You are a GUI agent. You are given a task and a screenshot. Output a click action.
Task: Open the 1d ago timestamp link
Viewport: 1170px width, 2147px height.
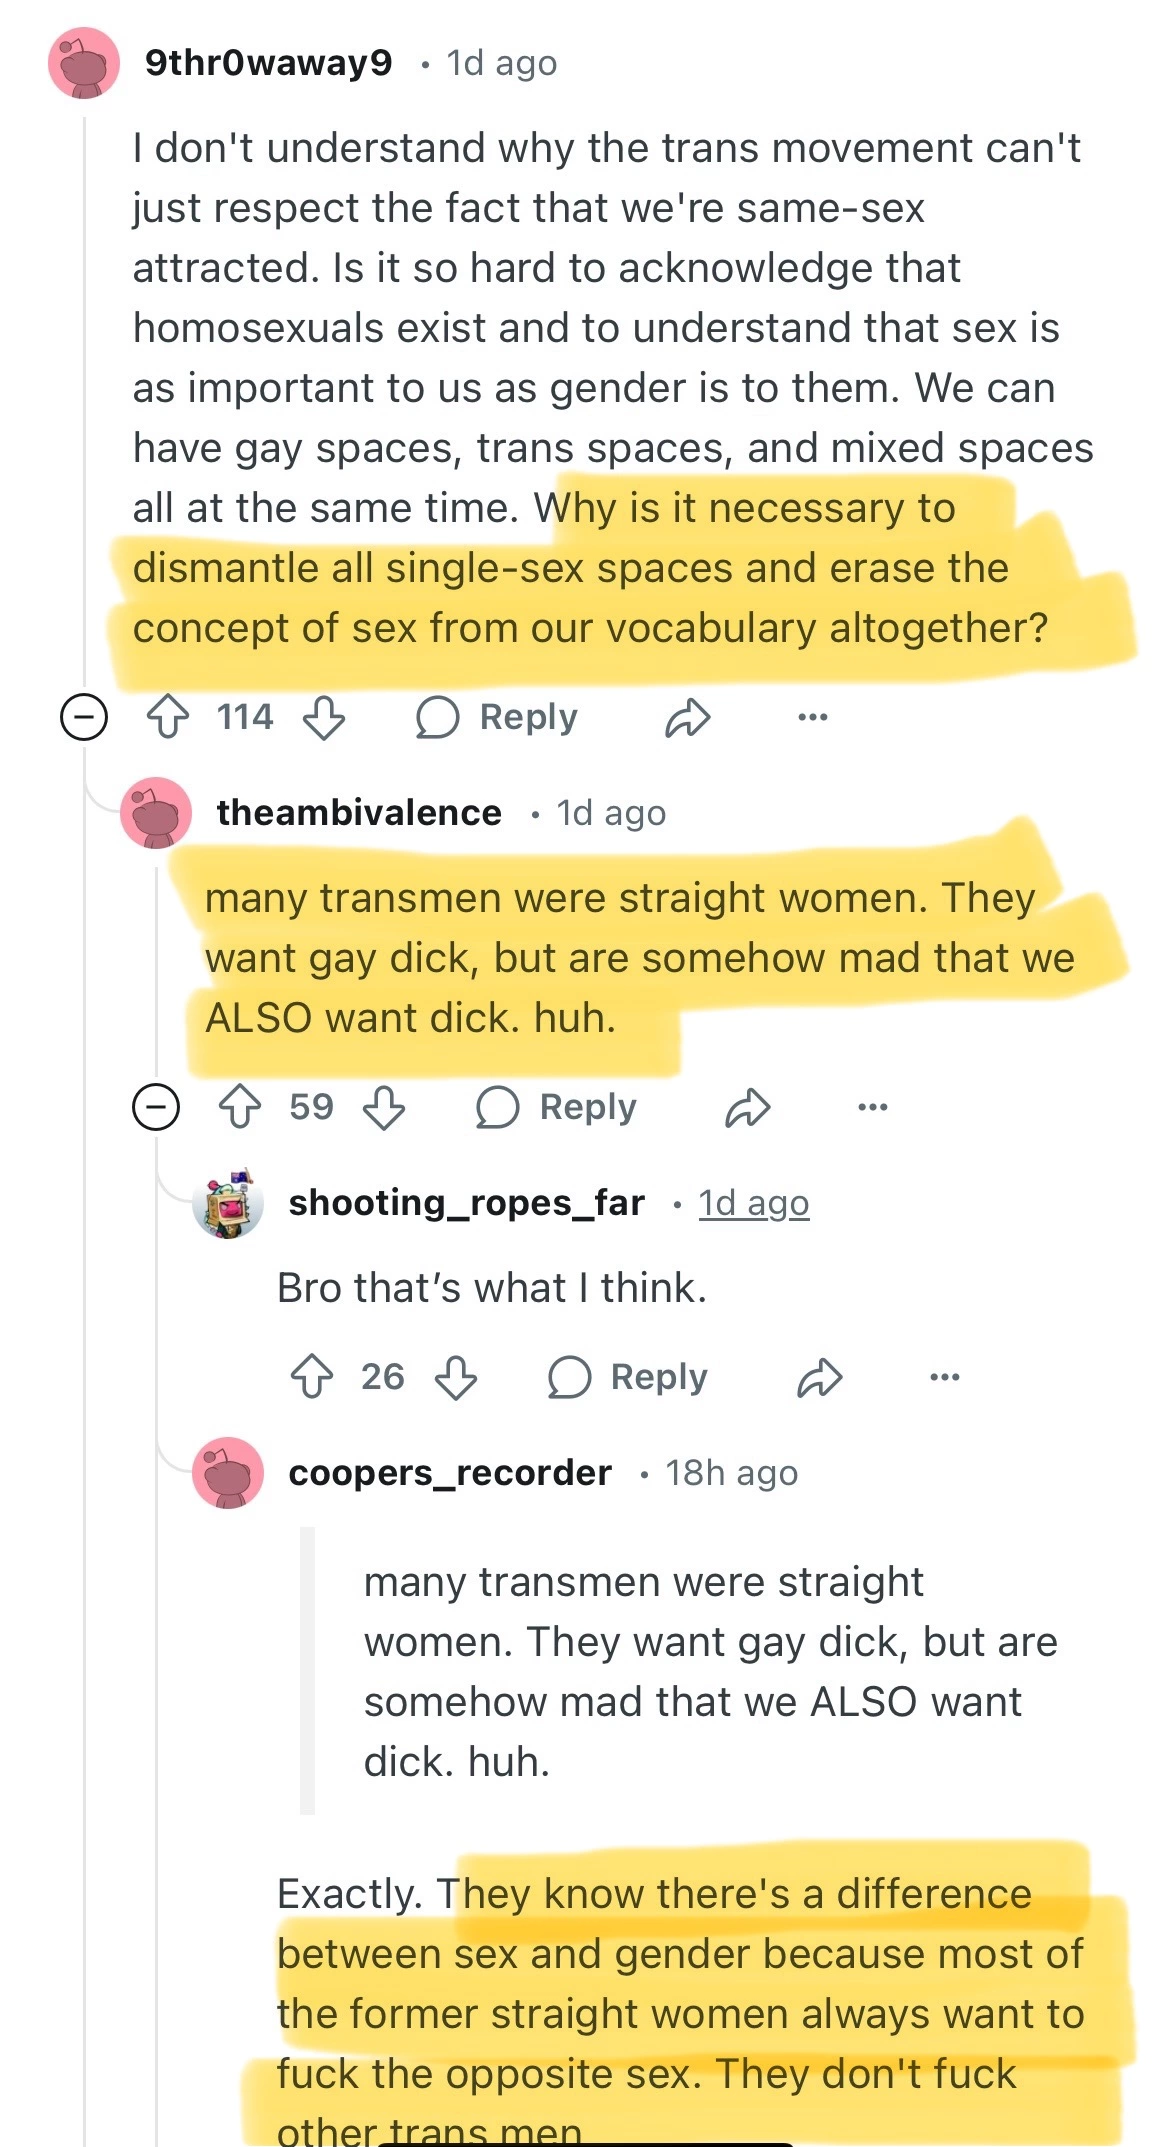[753, 1203]
